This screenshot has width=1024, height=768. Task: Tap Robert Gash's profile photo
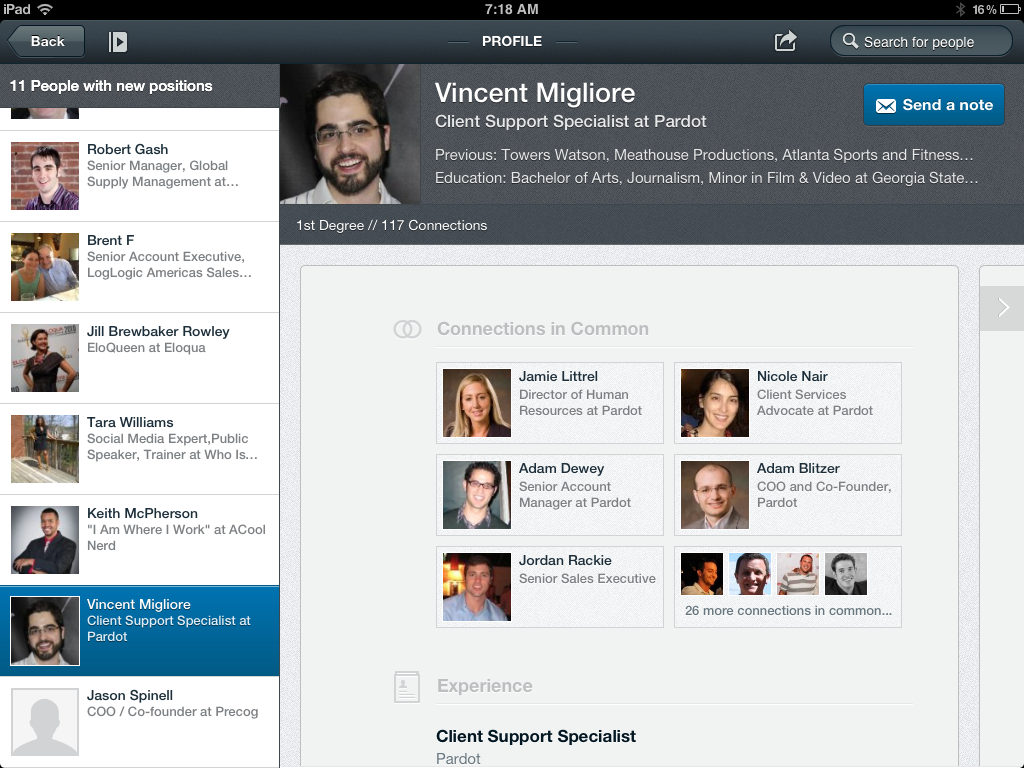click(x=45, y=176)
